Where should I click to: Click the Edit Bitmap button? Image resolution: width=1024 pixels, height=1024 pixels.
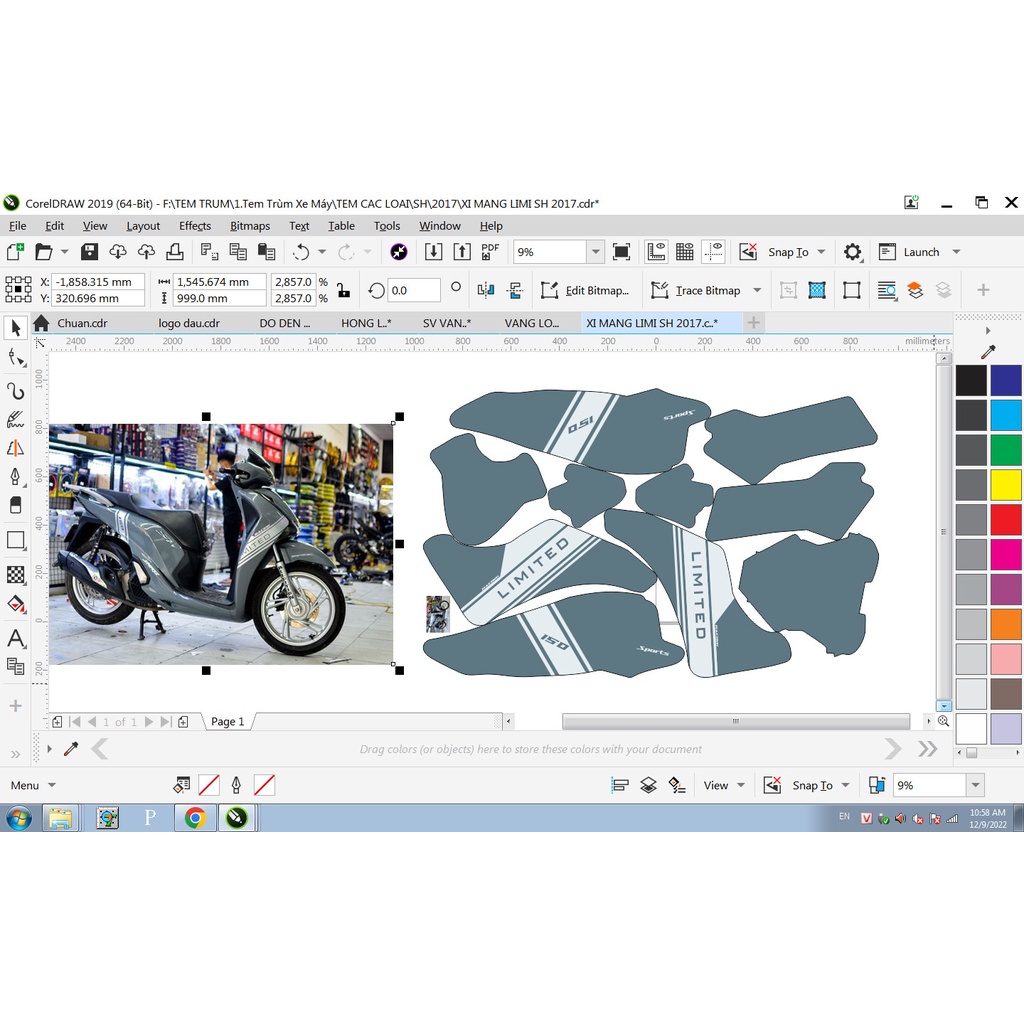[x=584, y=291]
